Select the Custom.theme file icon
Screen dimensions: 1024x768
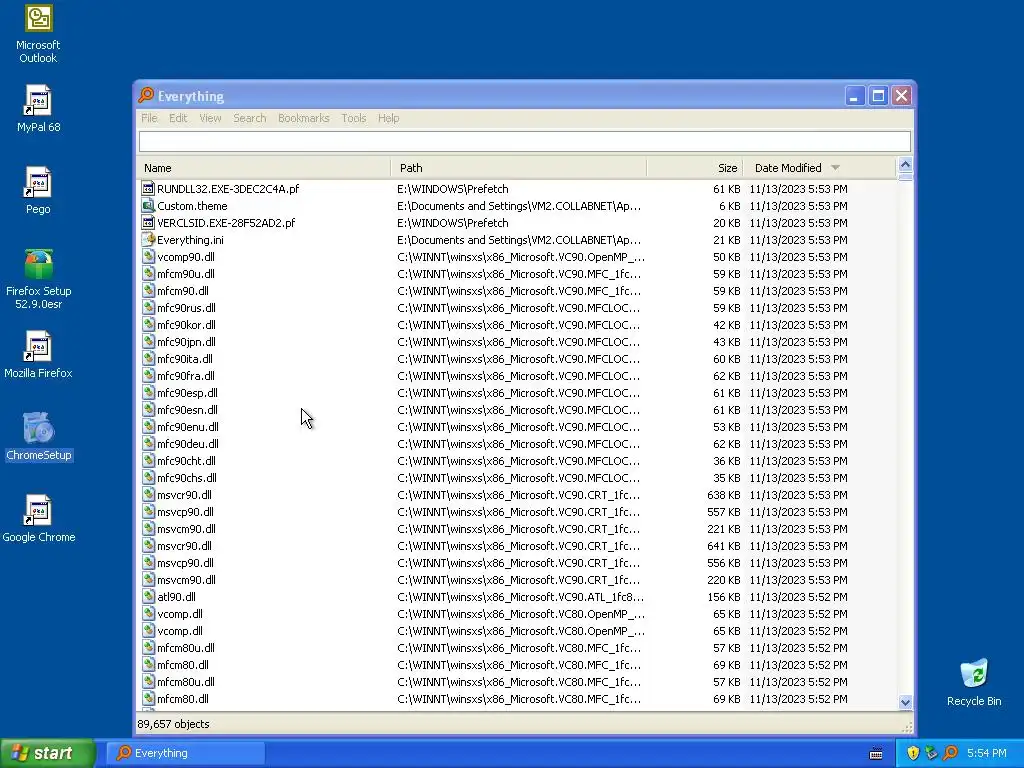click(148, 206)
